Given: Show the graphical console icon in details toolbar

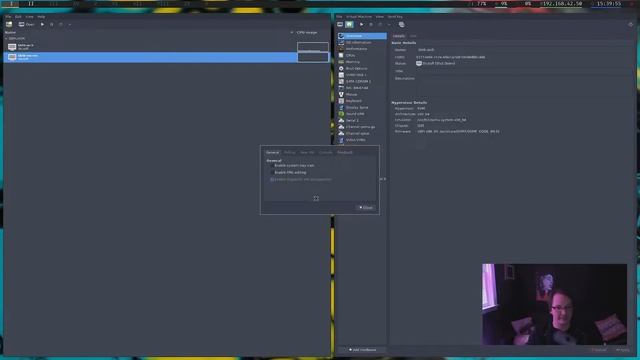Looking at the screenshot, I should coord(340,24).
